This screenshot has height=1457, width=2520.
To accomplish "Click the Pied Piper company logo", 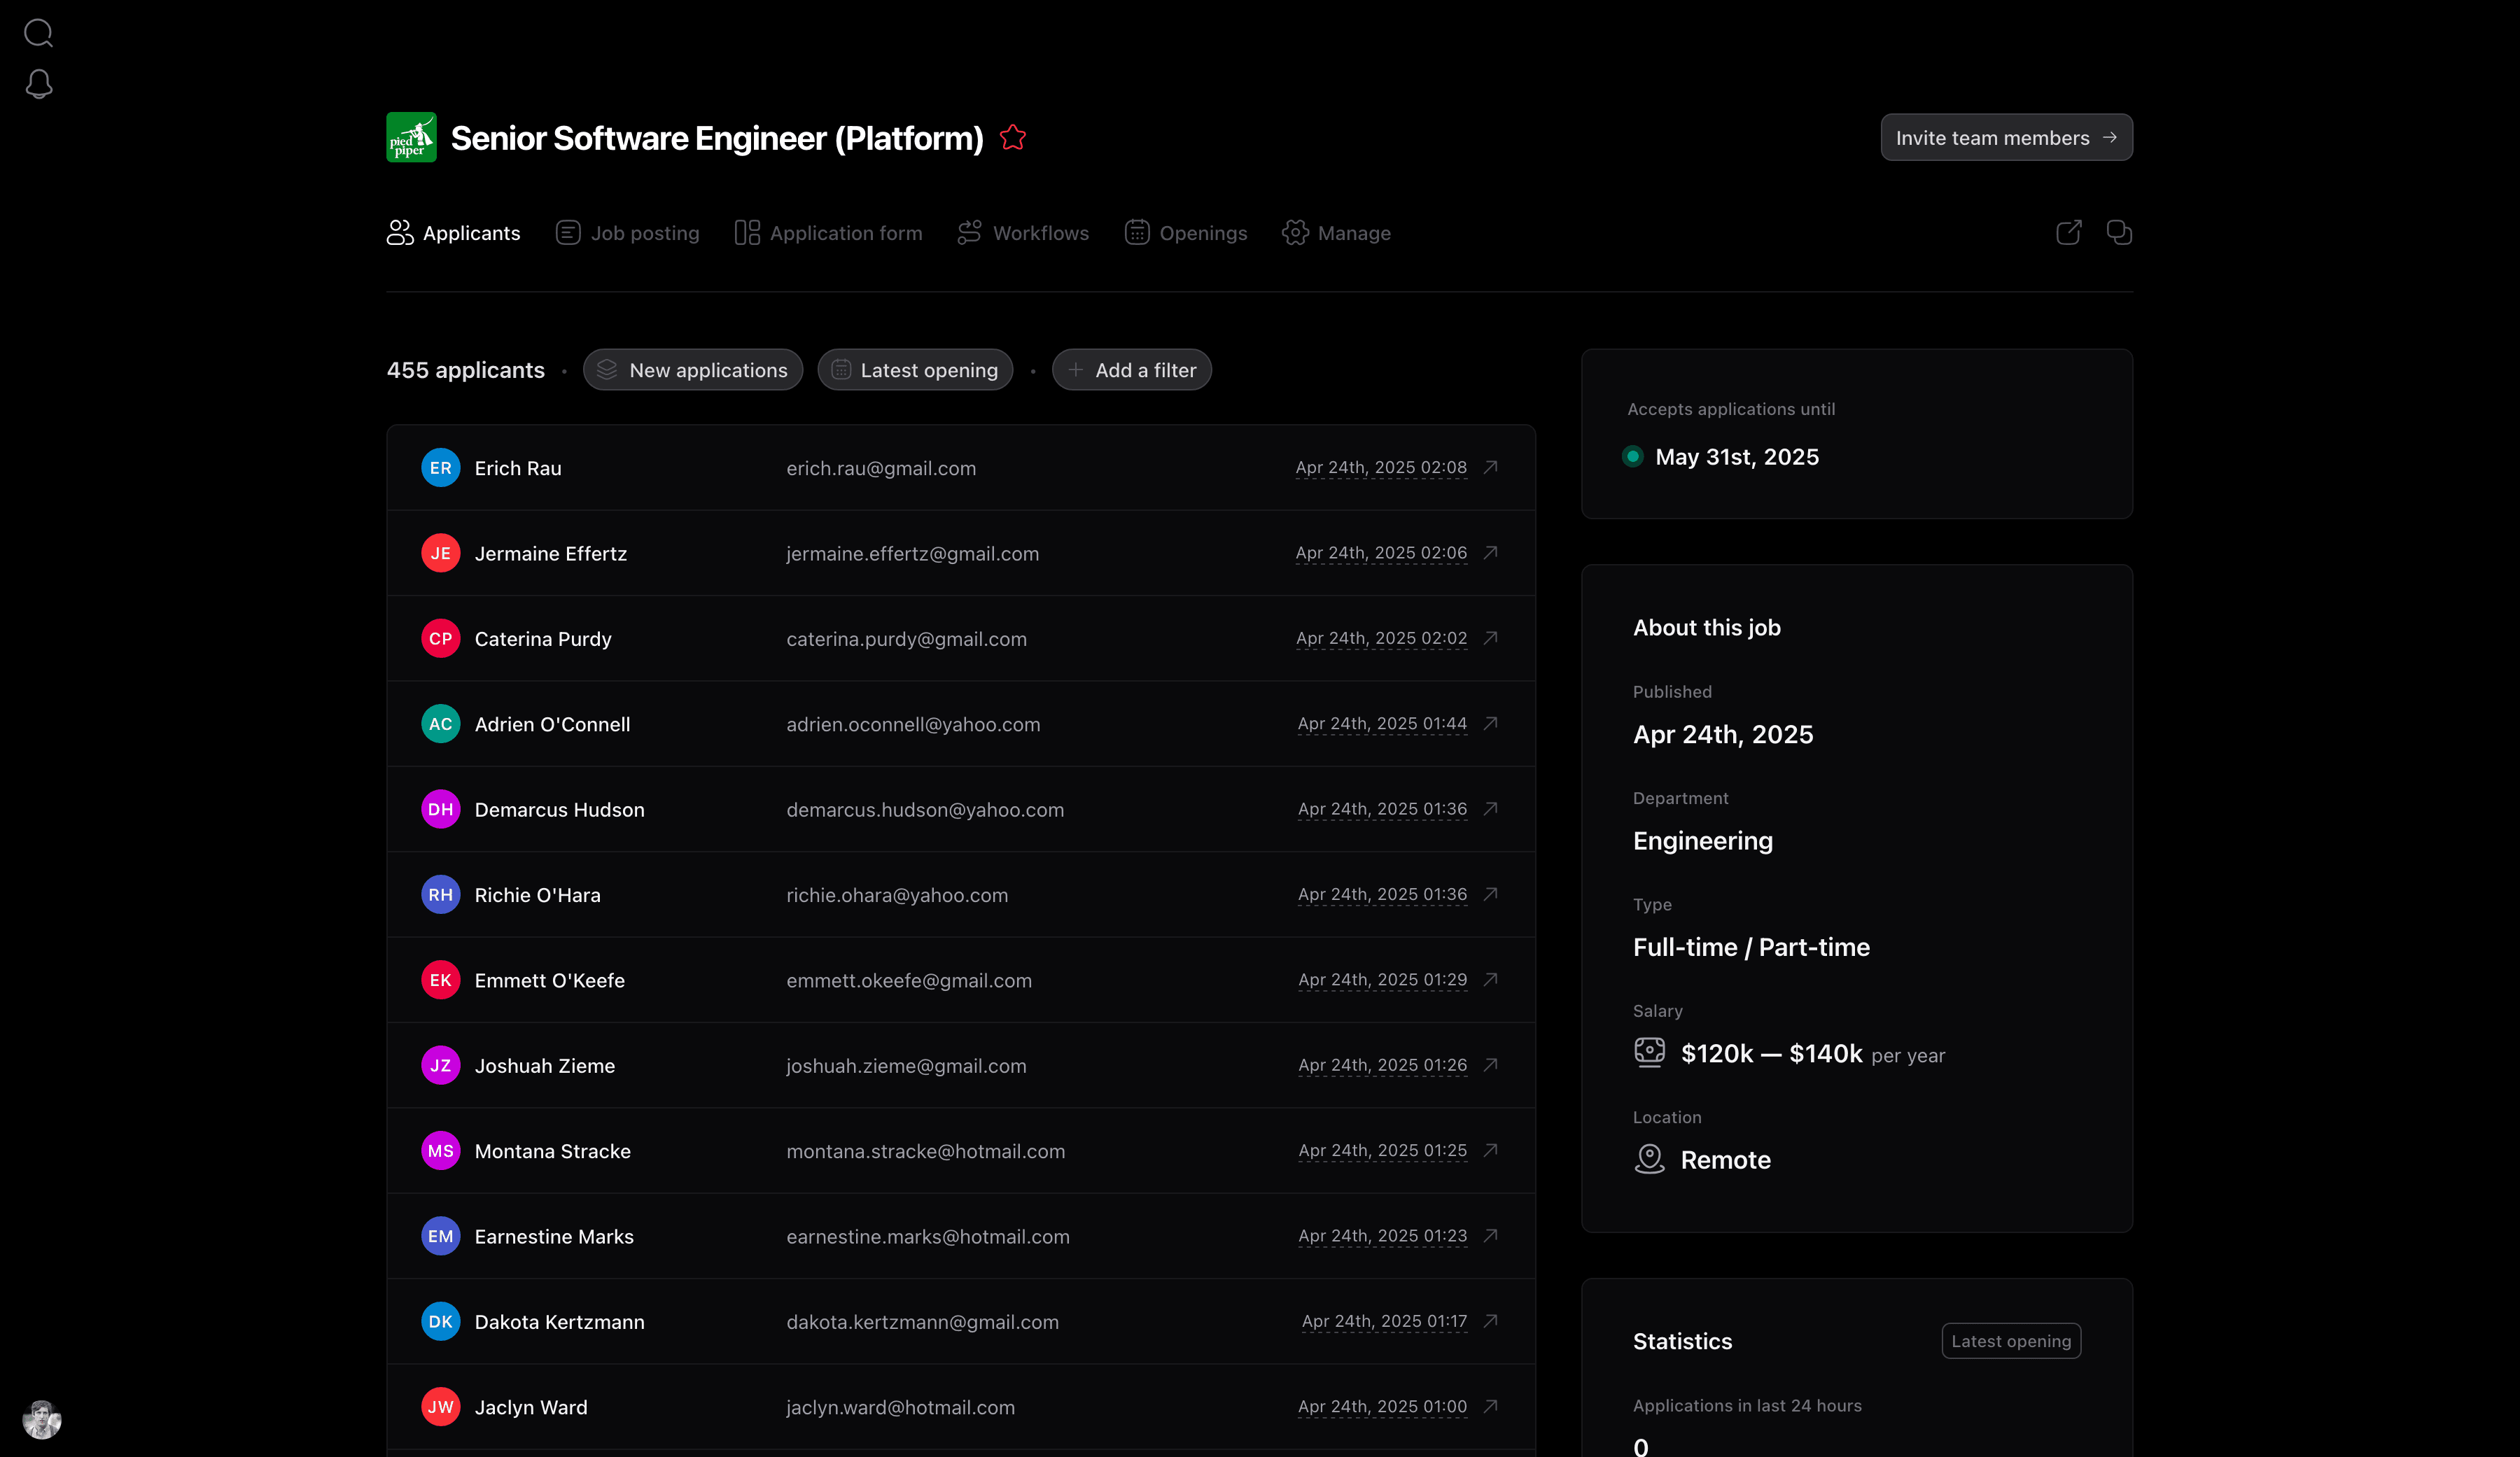I will point(411,137).
